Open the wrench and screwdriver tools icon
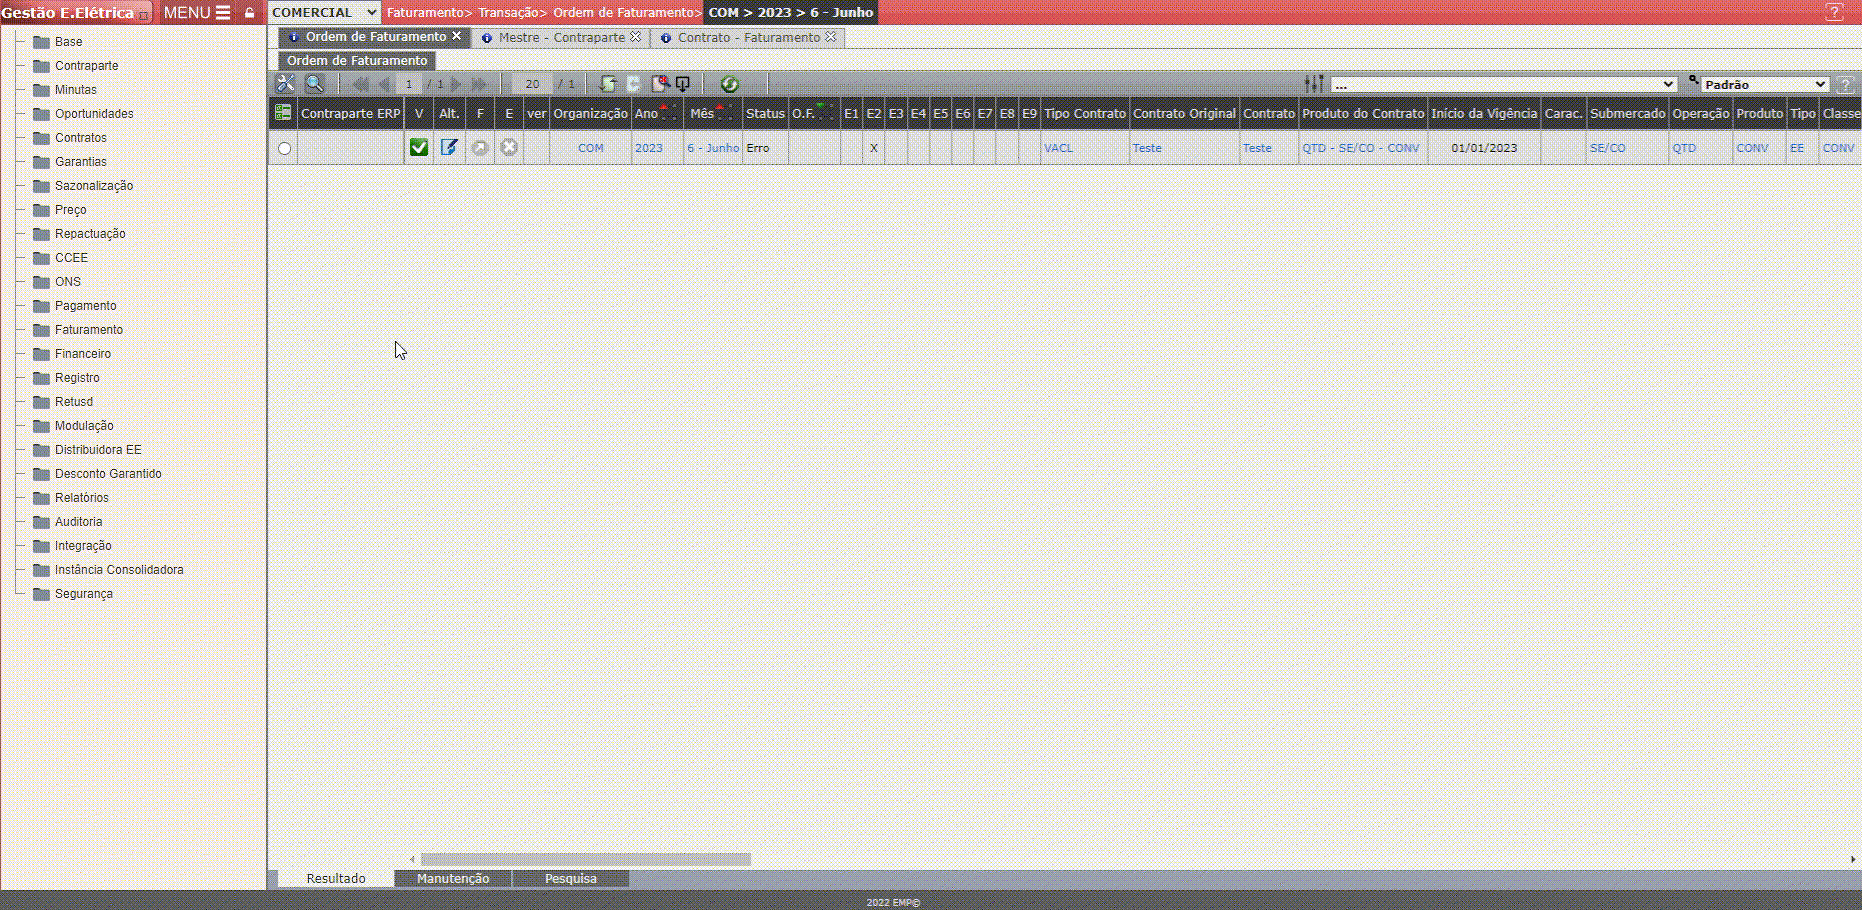Image resolution: width=1862 pixels, height=910 pixels. pyautogui.click(x=285, y=84)
